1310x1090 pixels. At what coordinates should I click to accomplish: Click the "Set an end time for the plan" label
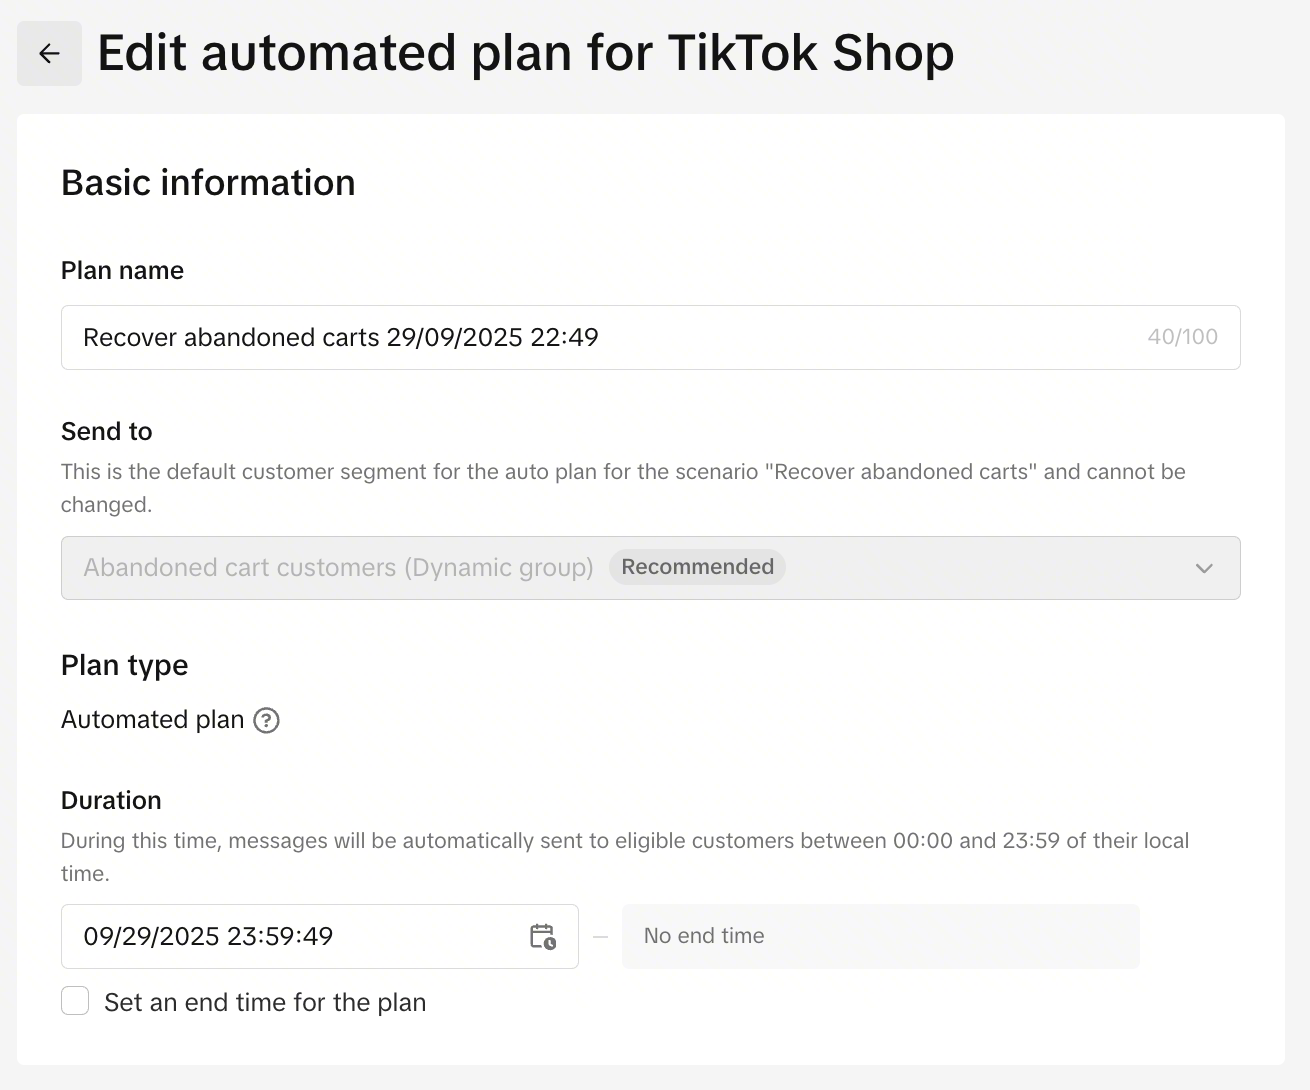[x=265, y=1002]
